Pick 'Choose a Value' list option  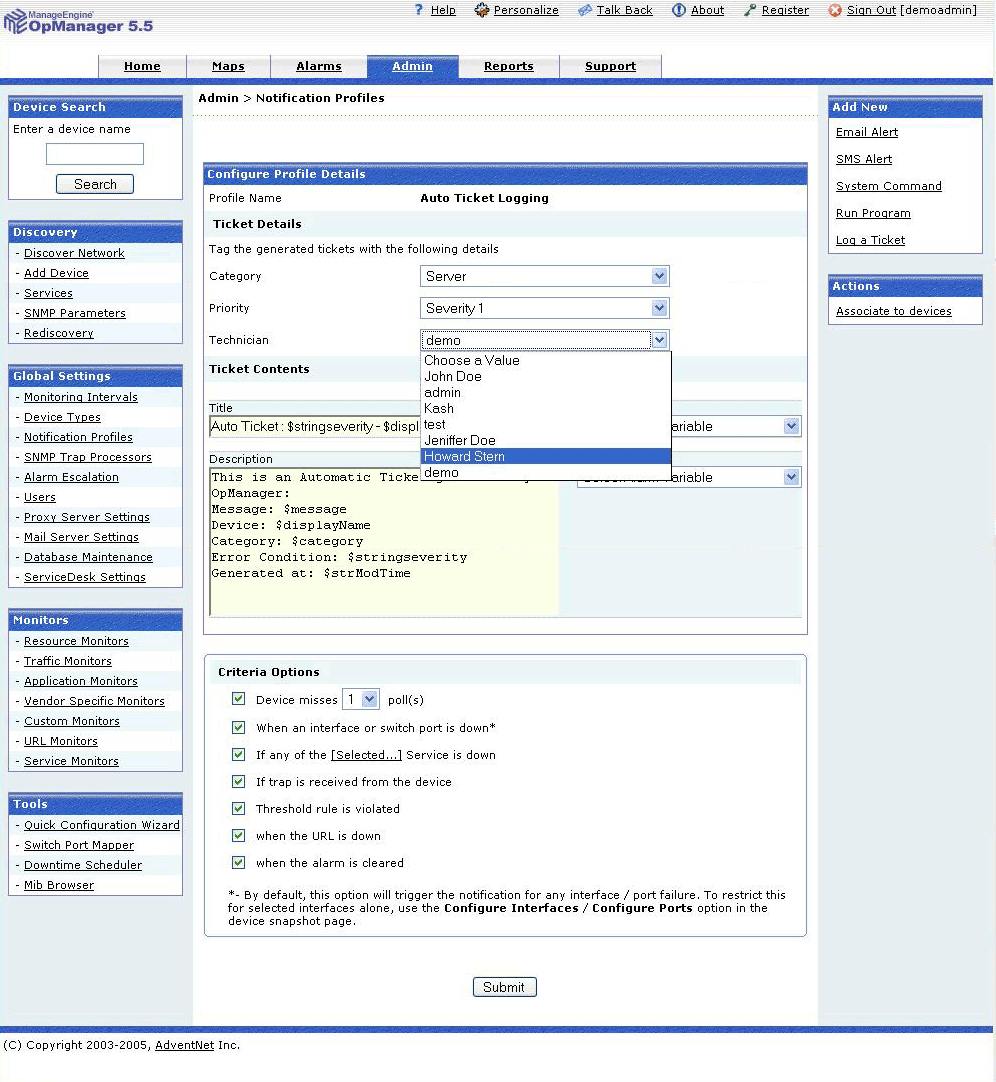pyautogui.click(x=545, y=360)
